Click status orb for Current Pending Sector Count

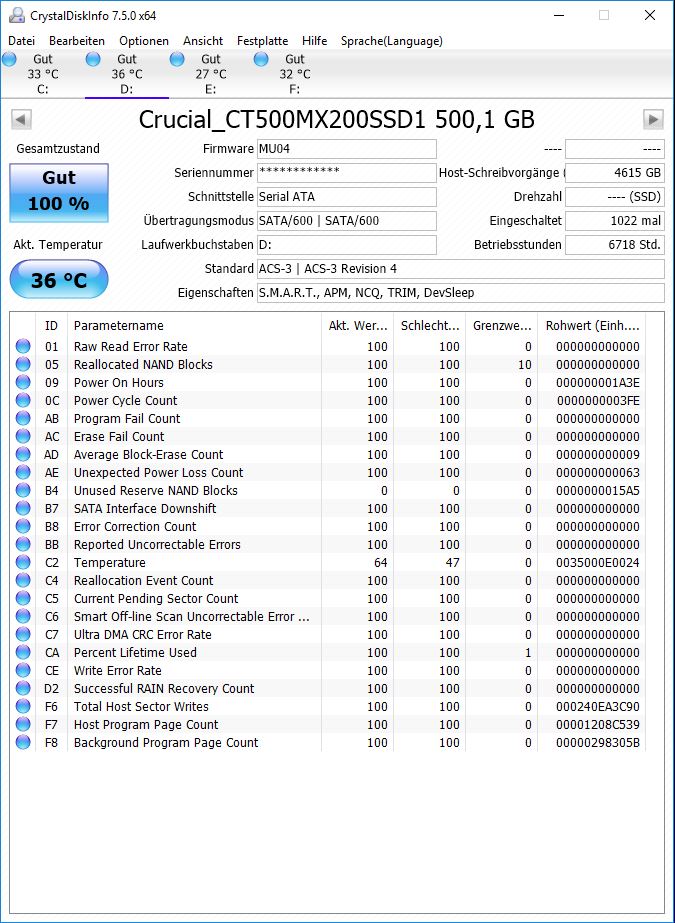[23, 598]
